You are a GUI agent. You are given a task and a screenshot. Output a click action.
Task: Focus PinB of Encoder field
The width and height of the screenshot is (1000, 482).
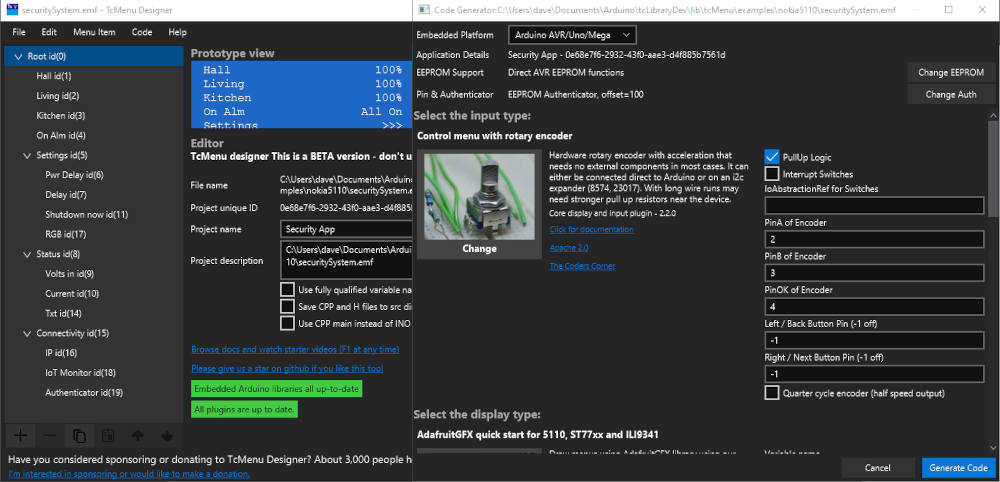[874, 273]
